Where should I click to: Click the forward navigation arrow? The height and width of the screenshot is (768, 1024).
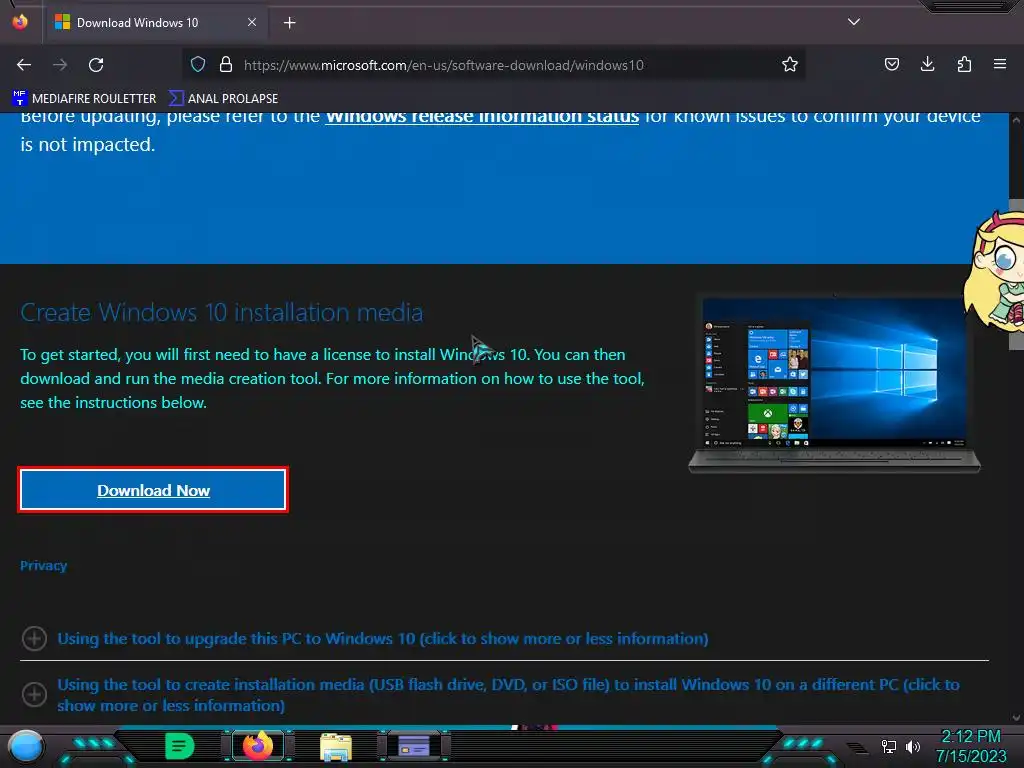click(60, 65)
